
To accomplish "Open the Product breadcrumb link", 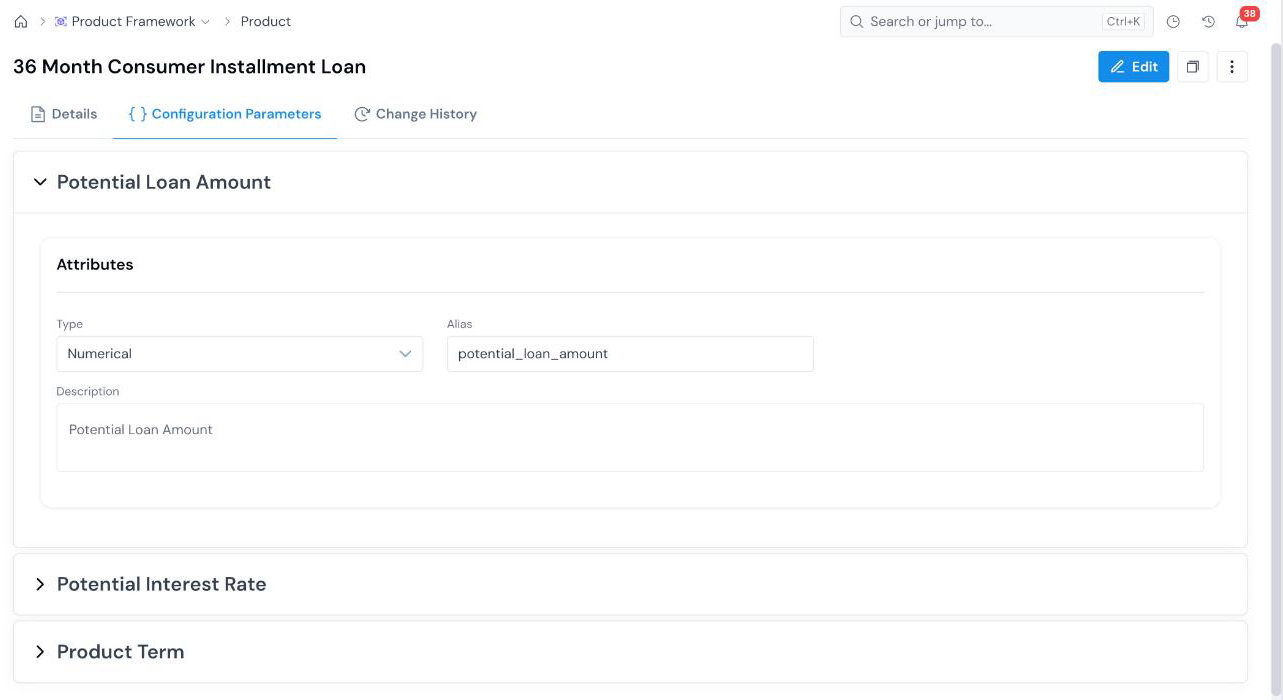I will (266, 21).
